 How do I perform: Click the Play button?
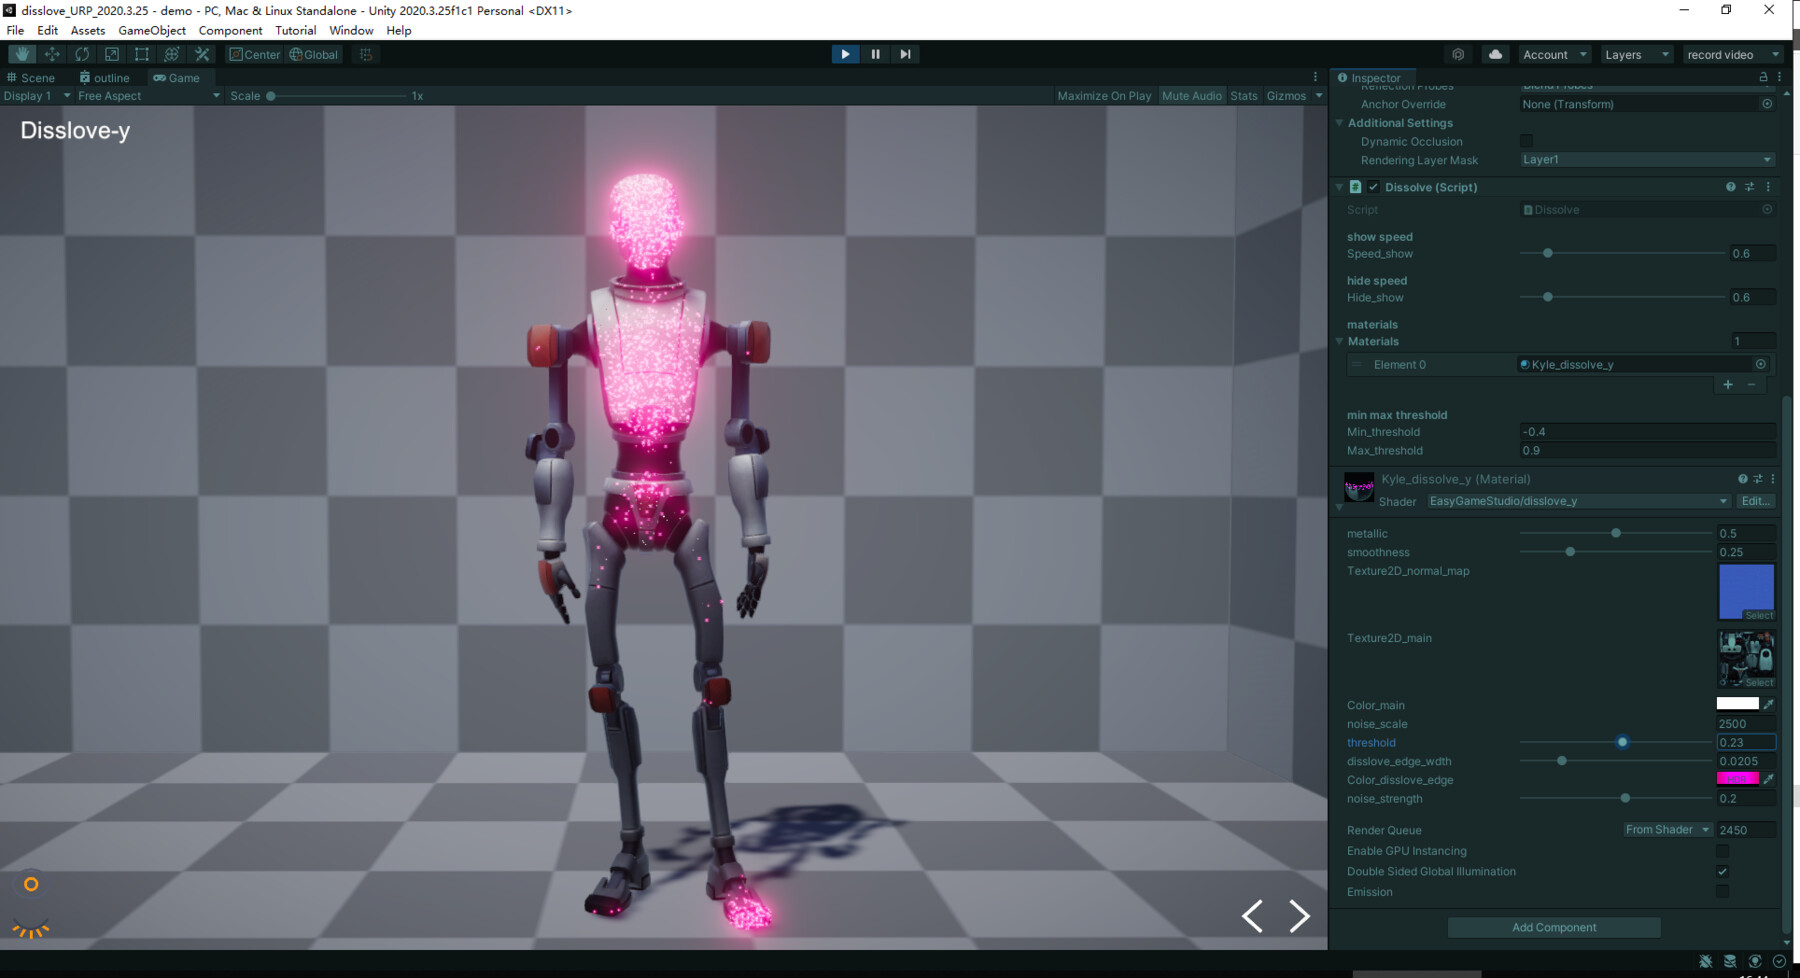[845, 54]
